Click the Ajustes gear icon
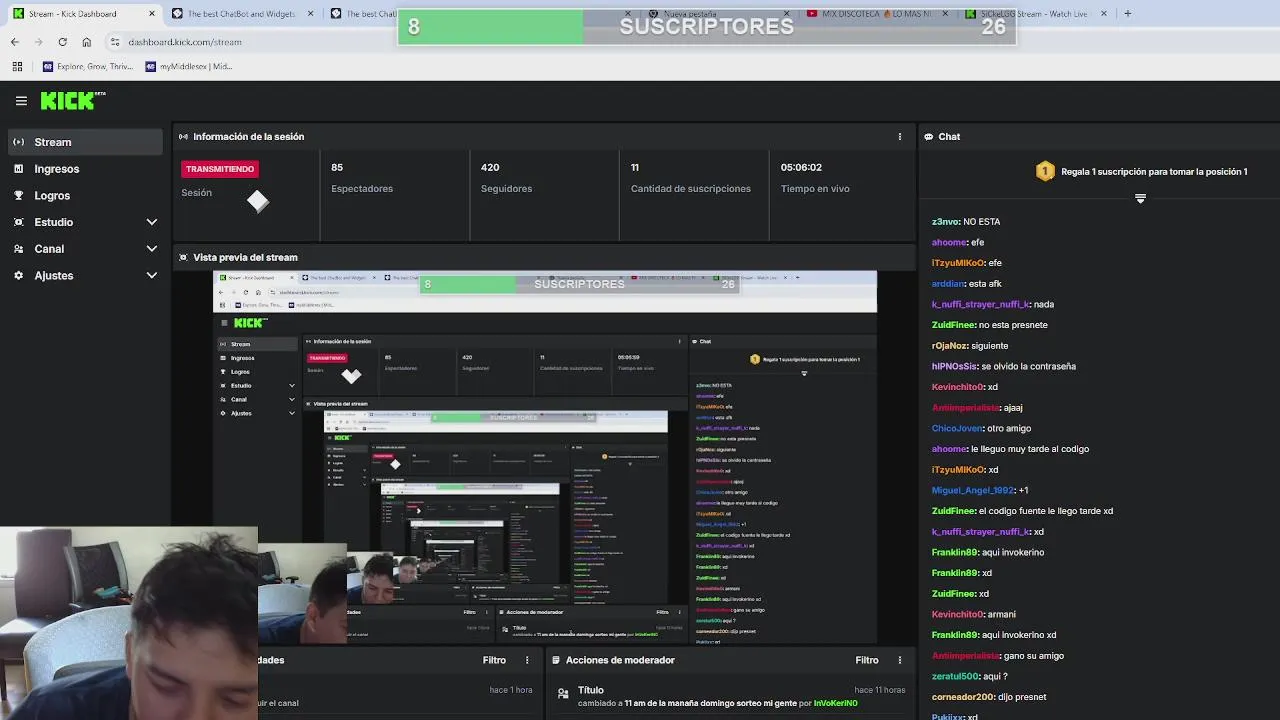Viewport: 1280px width, 720px height. point(18,275)
